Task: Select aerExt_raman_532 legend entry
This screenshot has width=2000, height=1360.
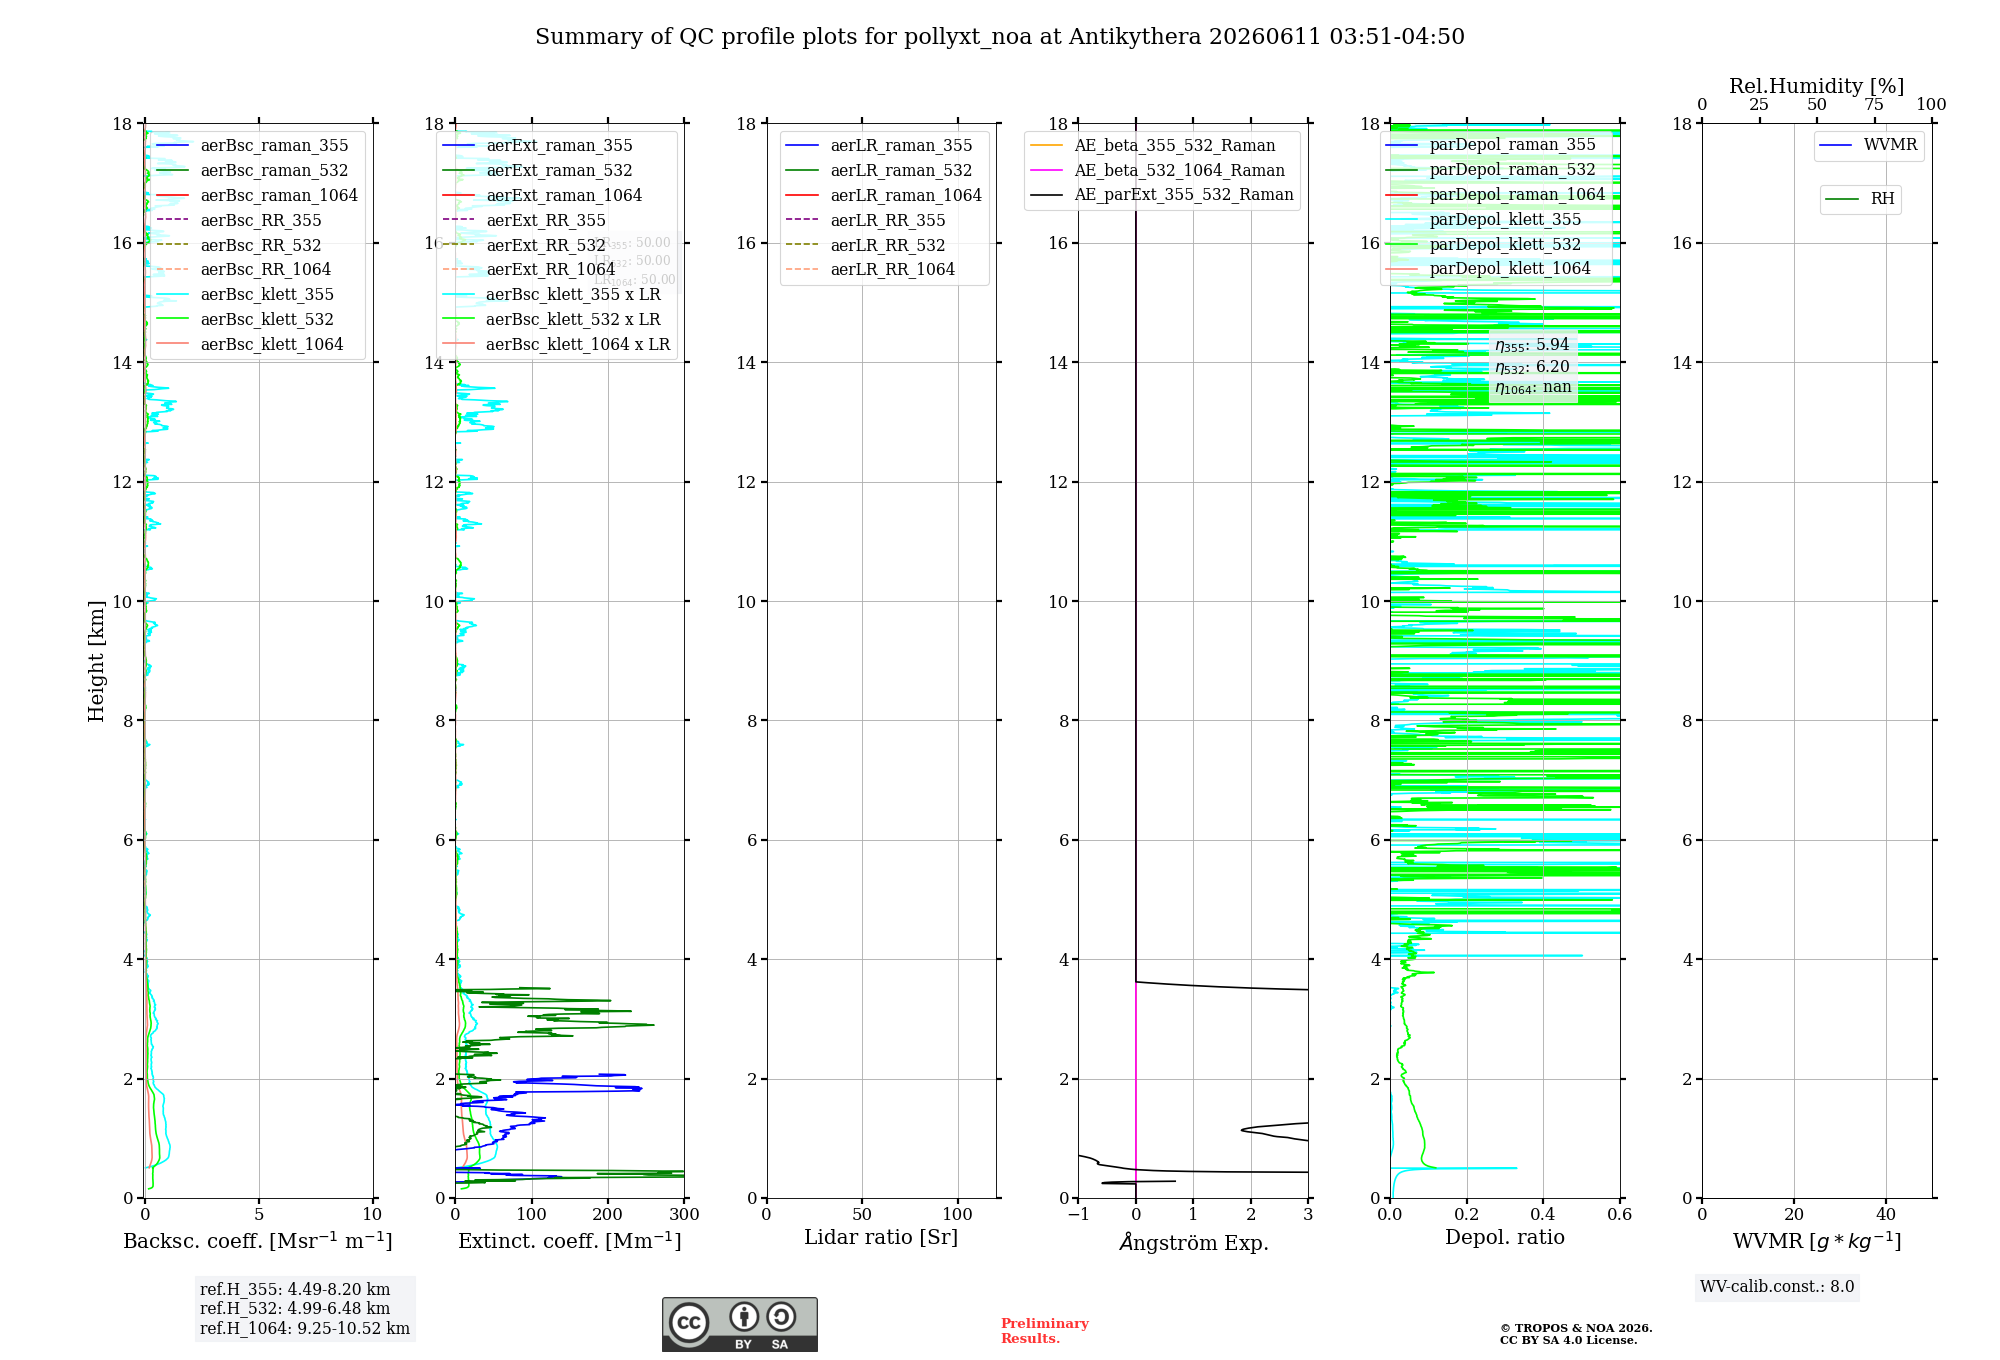Action: point(538,170)
